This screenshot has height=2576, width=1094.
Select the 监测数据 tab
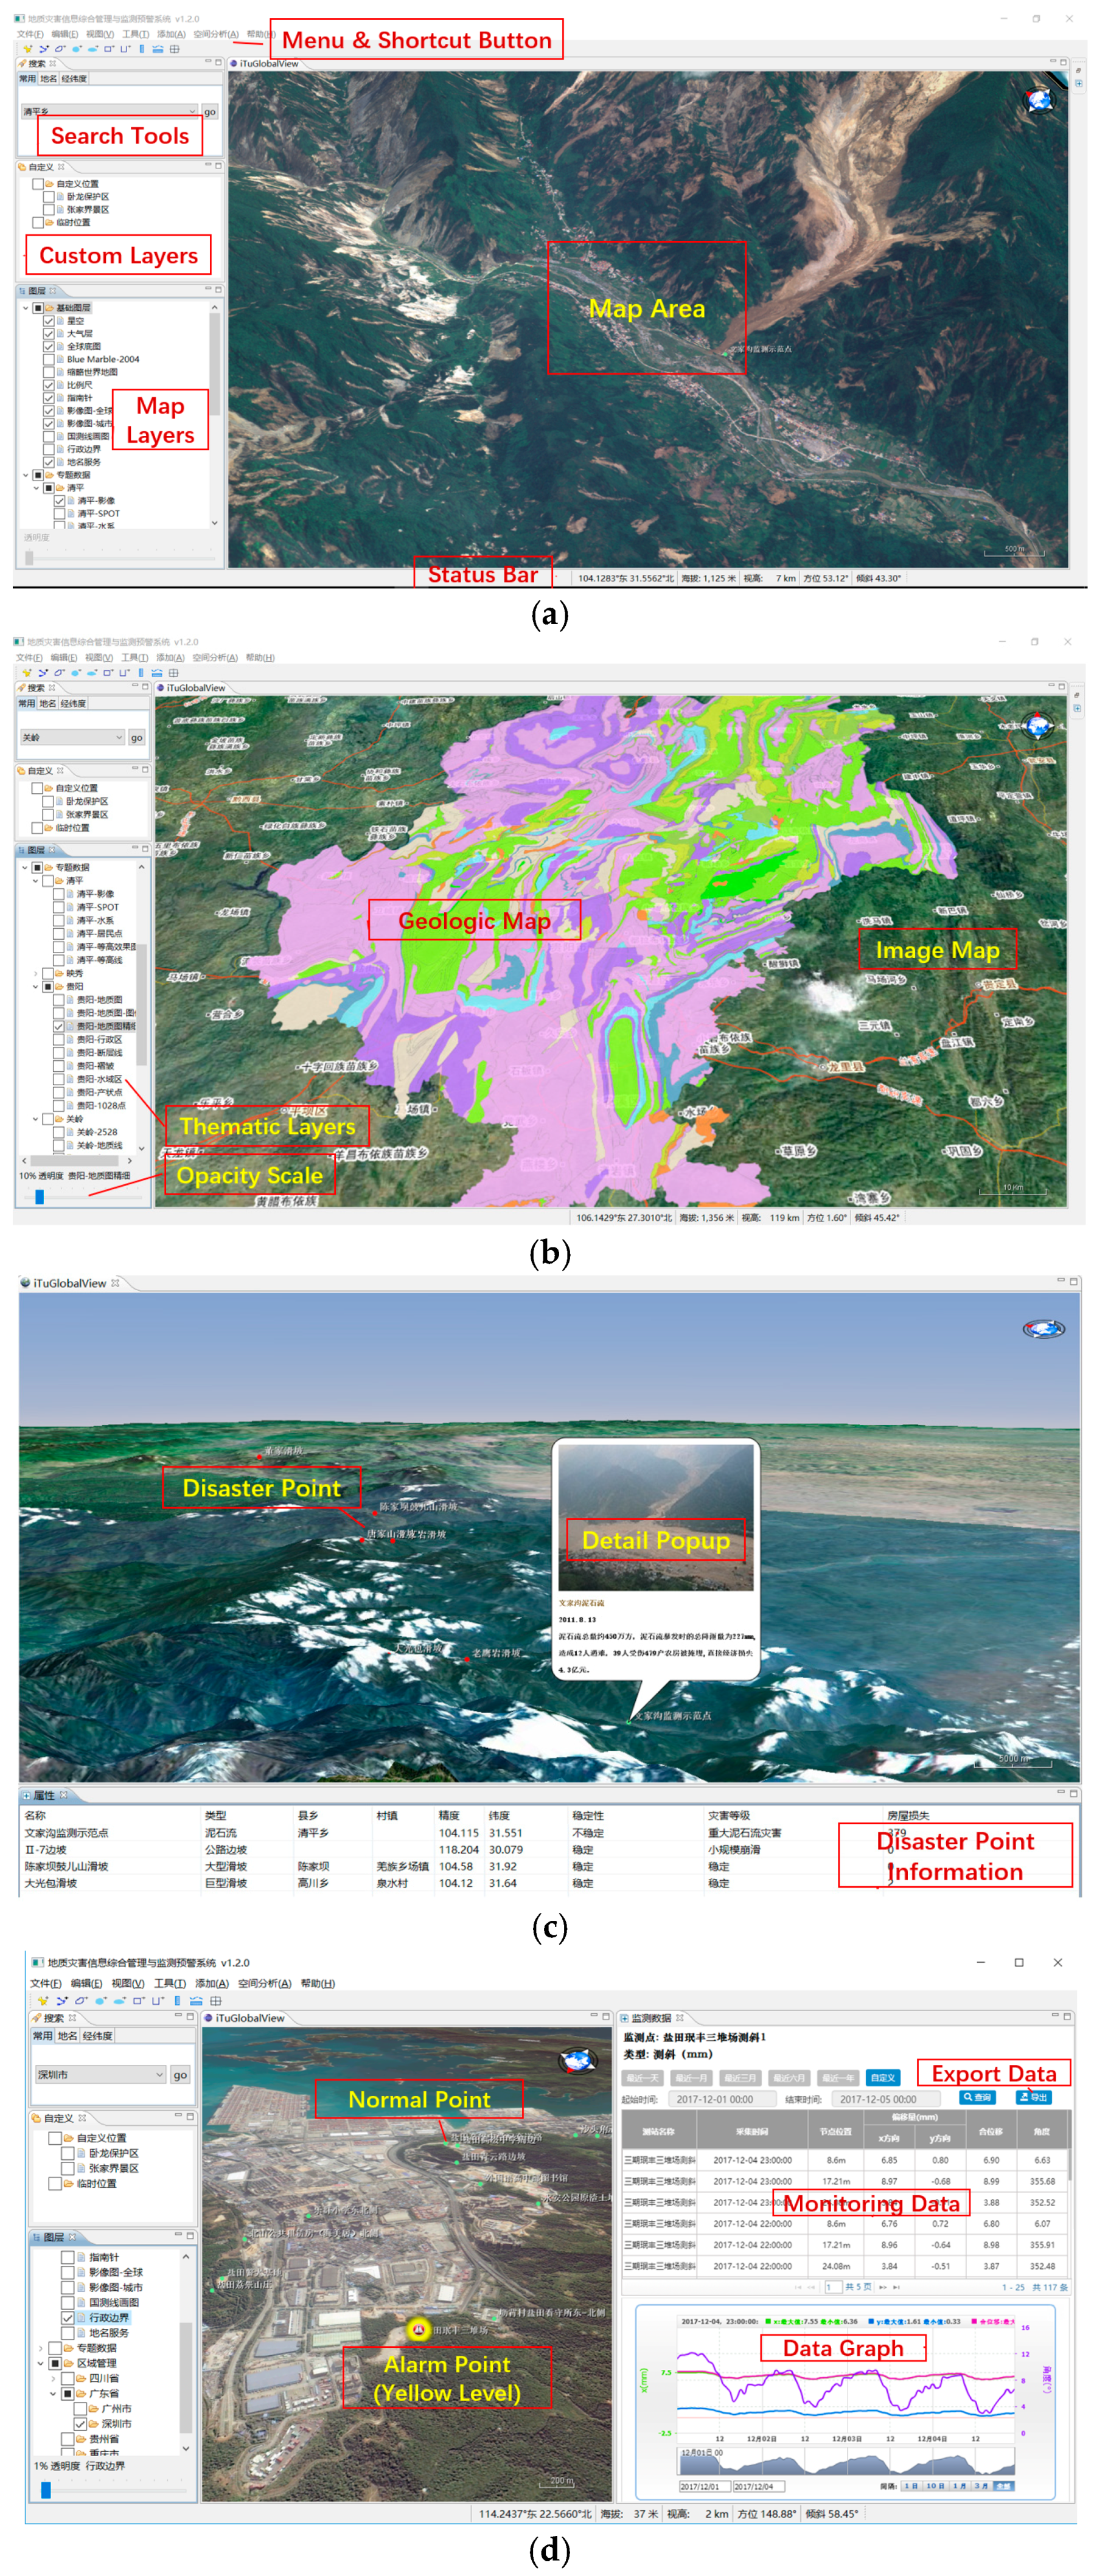[651, 2018]
